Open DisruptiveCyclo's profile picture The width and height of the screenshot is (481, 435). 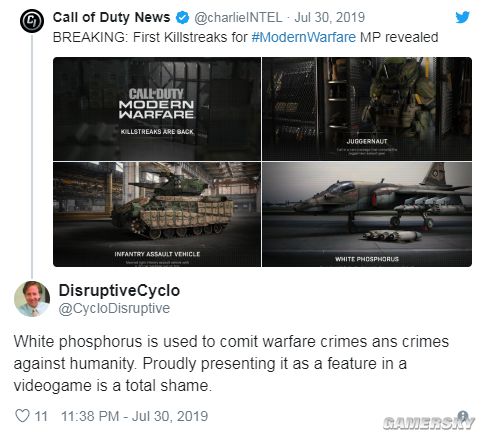pyautogui.click(x=32, y=299)
